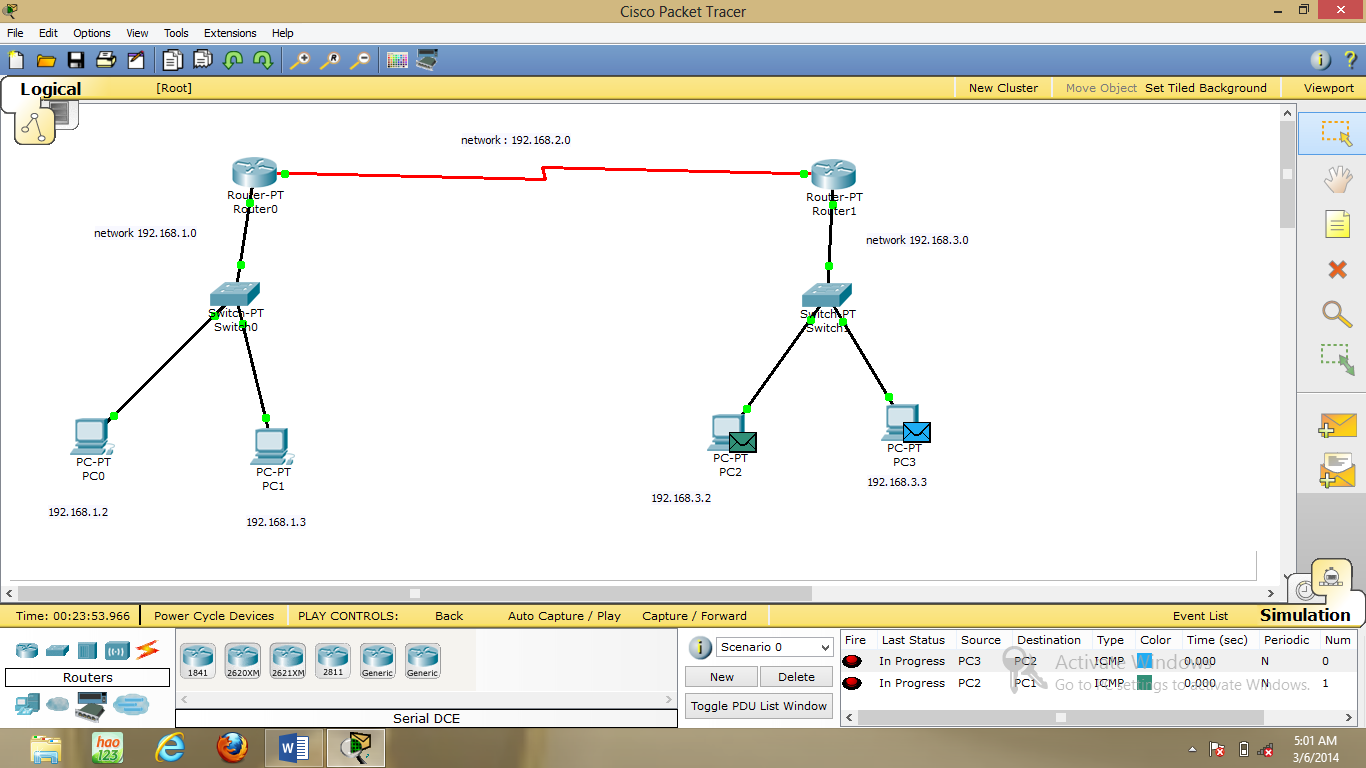Open the View menu
1366x768 pixels.
[137, 33]
